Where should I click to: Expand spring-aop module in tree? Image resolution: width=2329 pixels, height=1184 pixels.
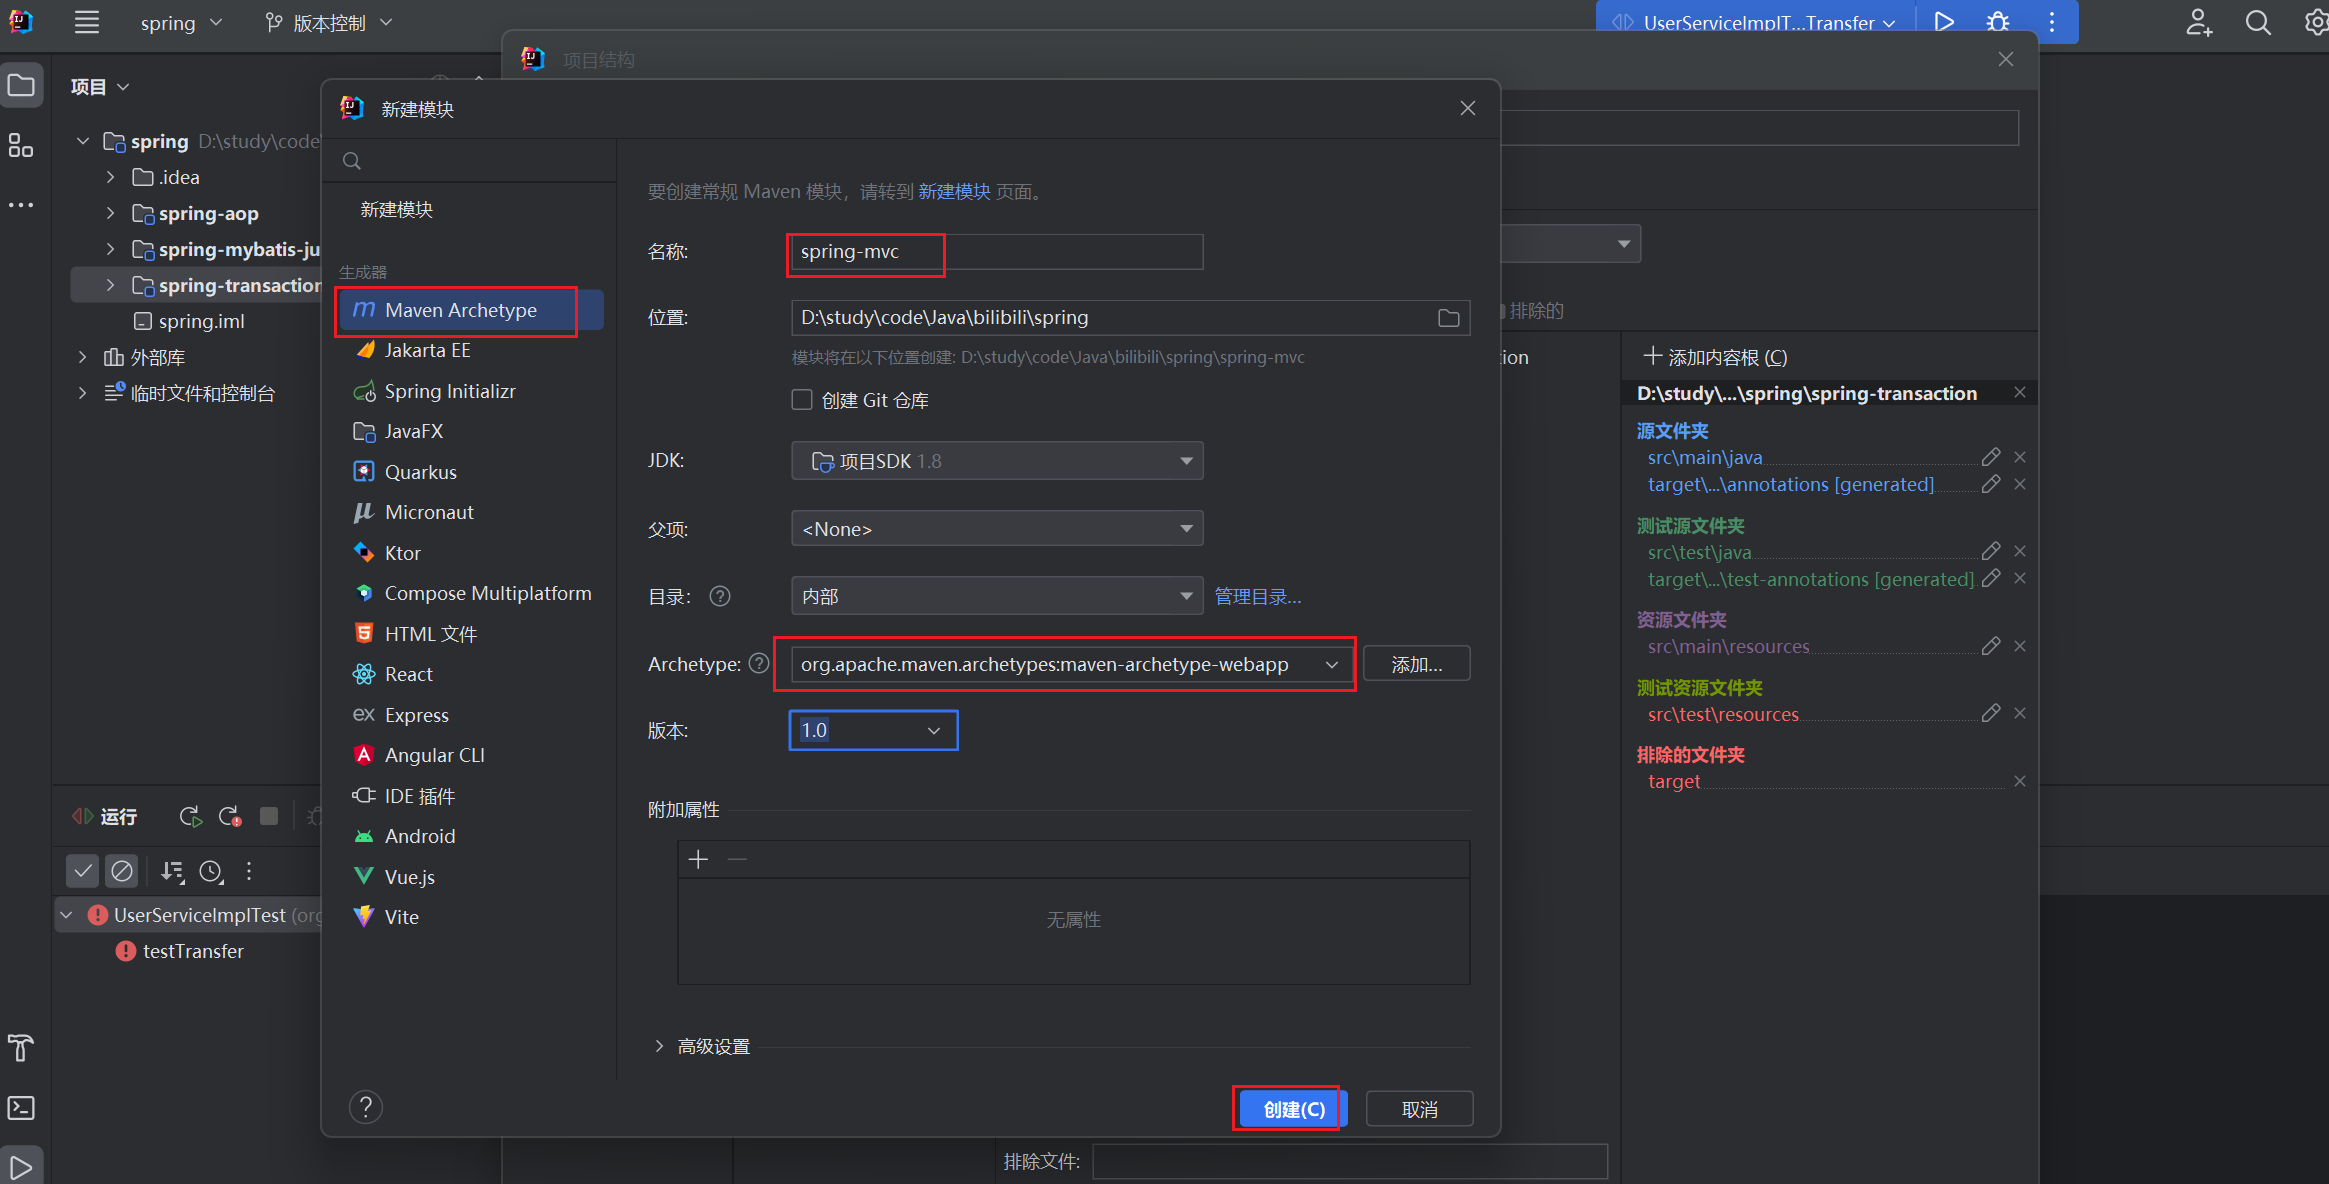[110, 213]
